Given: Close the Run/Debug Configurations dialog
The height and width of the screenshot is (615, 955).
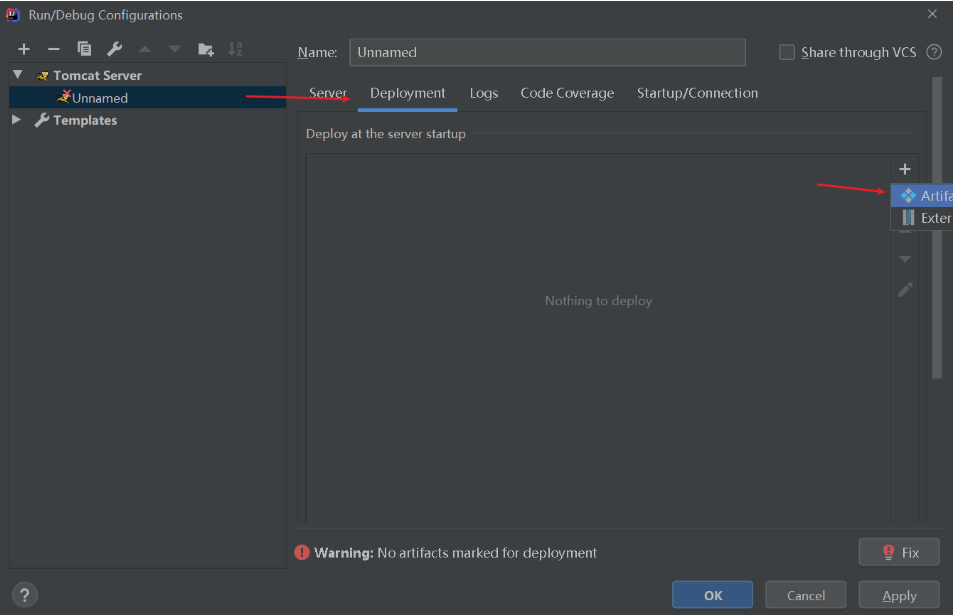Looking at the screenshot, I should click(932, 14).
